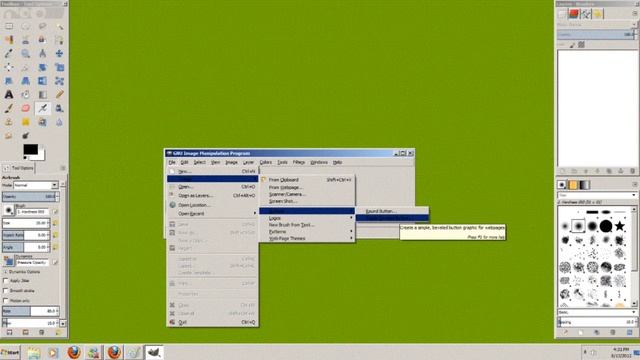
Task: Enable the Apply Jitter checkbox
Action: pos(6,281)
